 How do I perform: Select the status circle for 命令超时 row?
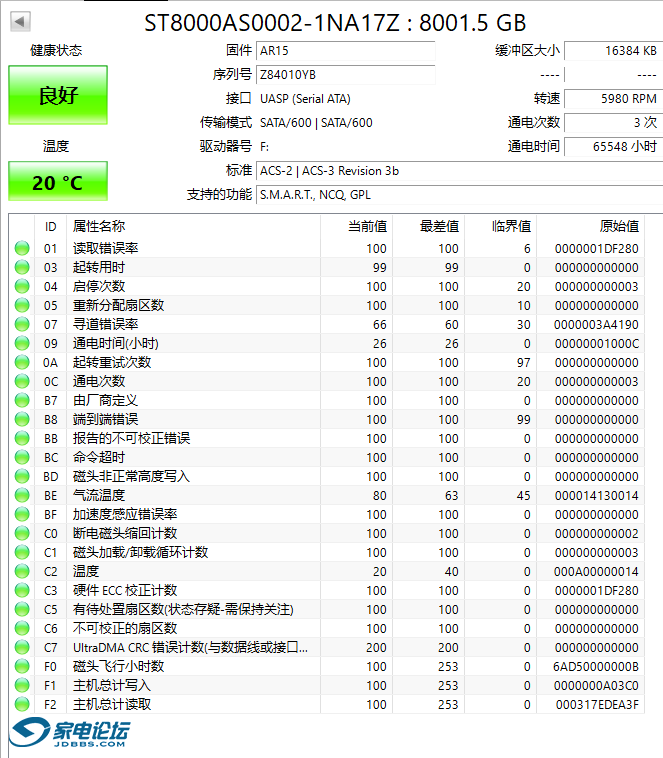coord(22,457)
